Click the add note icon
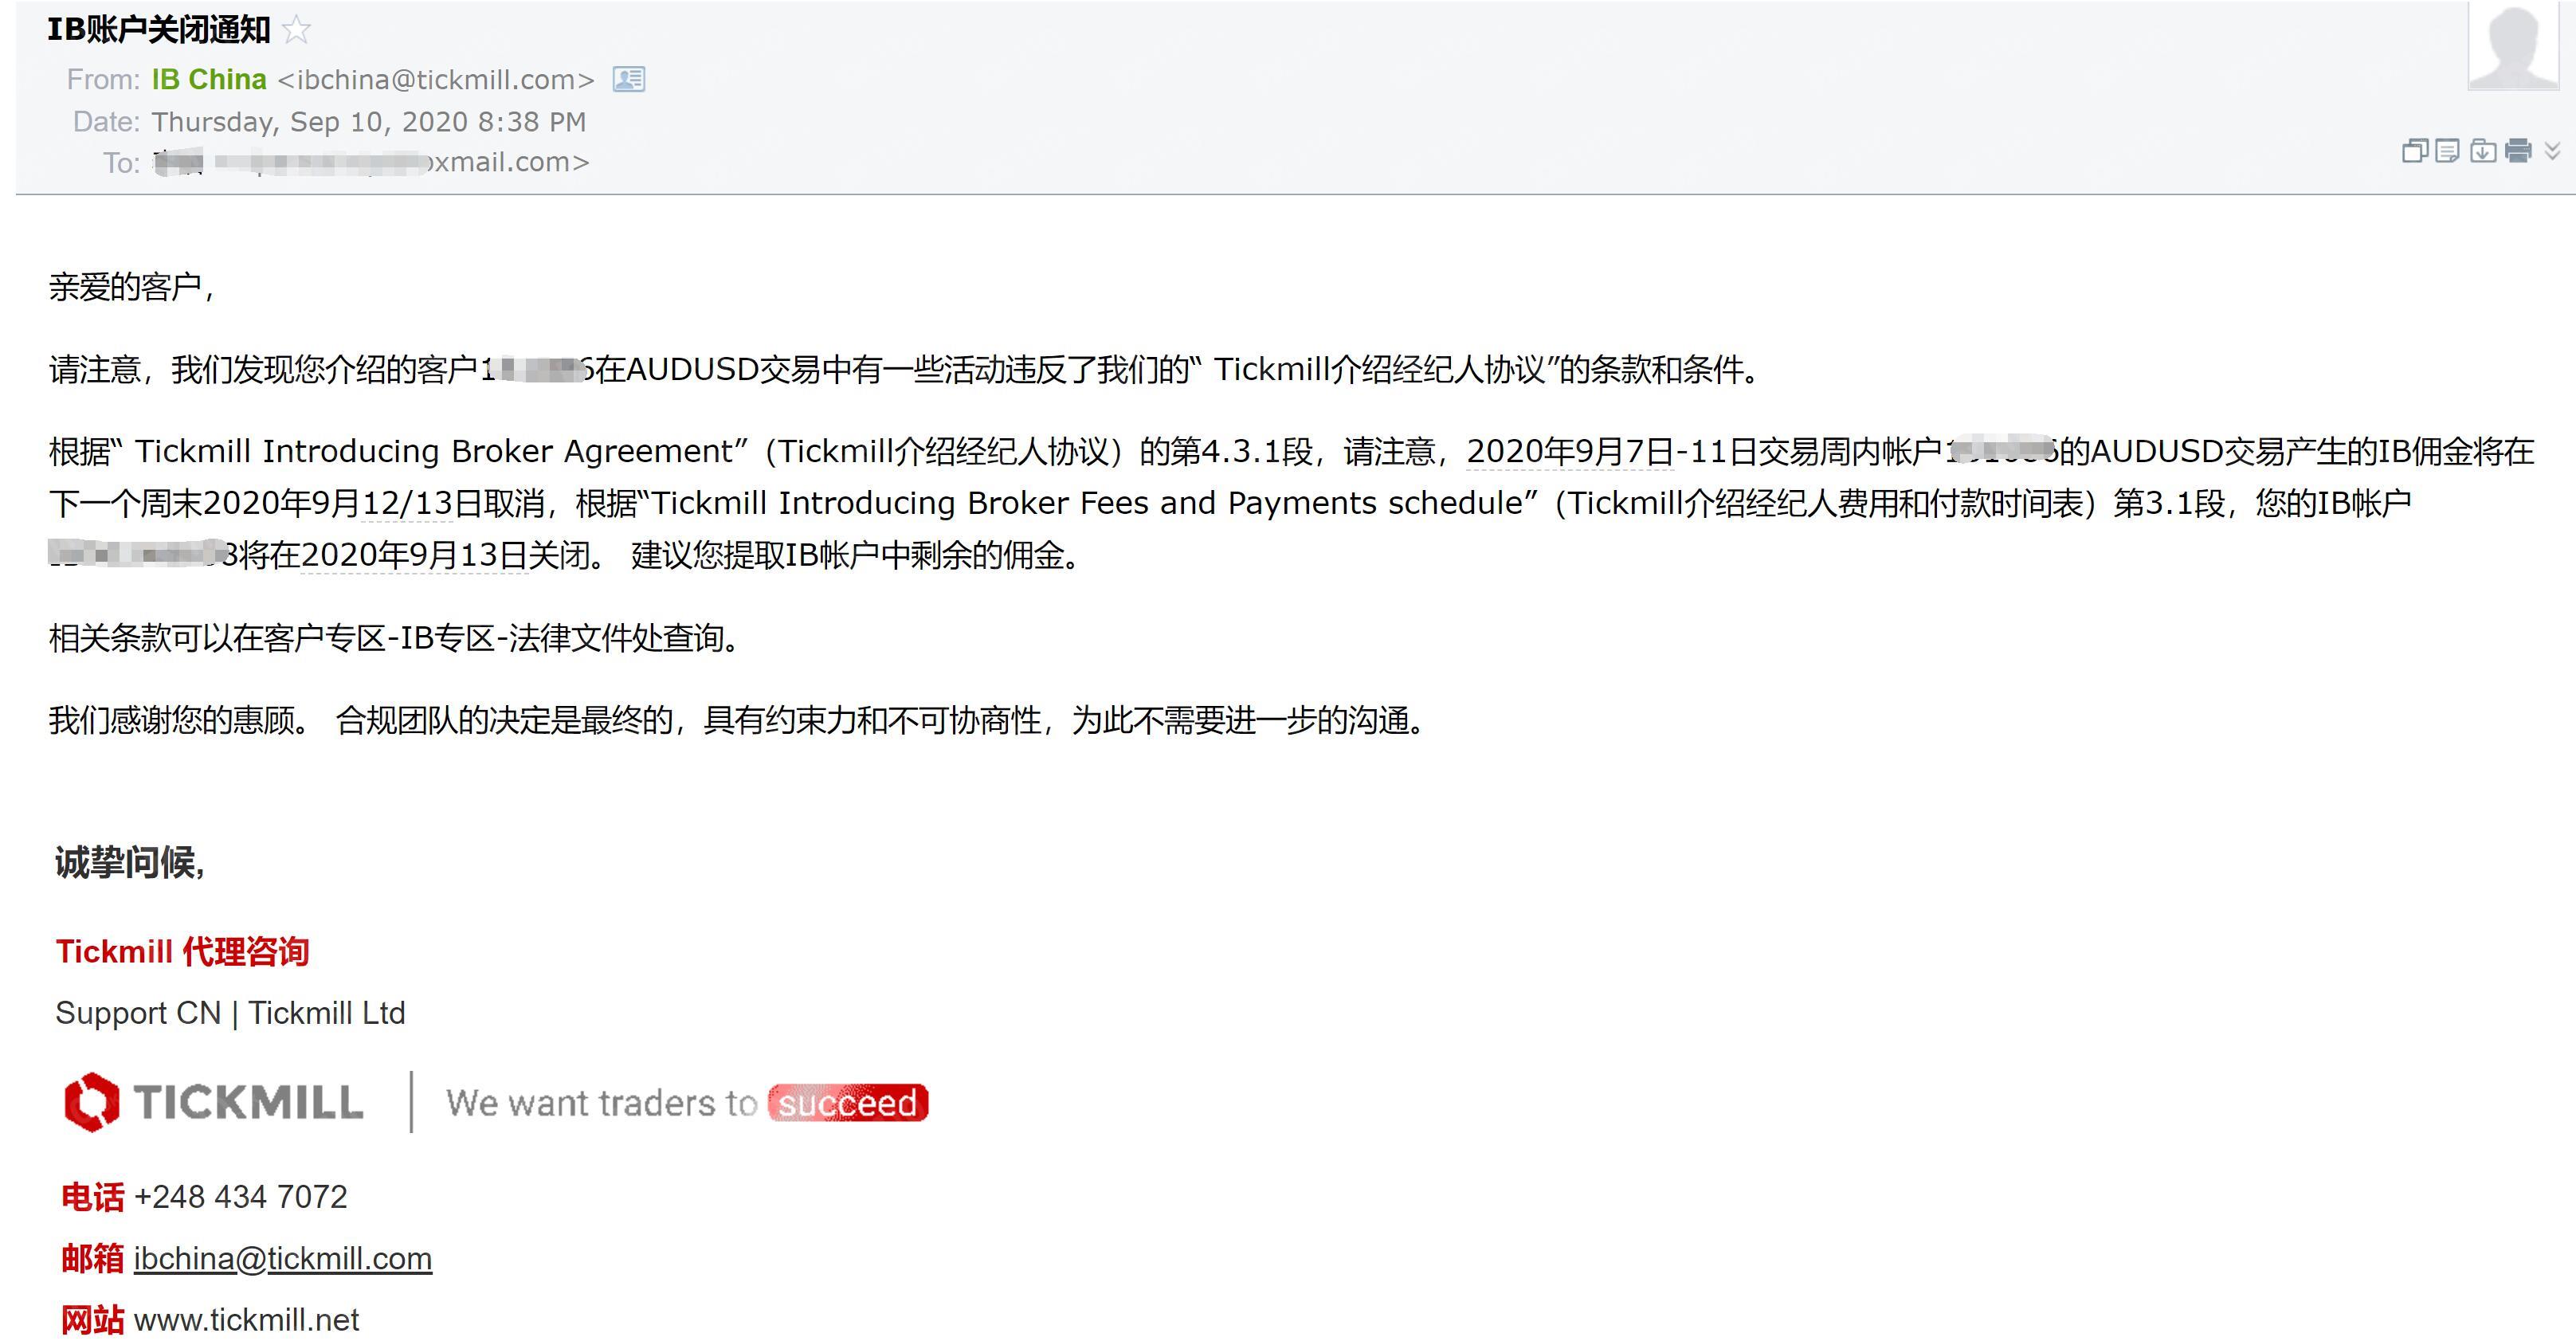This screenshot has height=1341, width=2576. pyautogui.click(x=2448, y=151)
